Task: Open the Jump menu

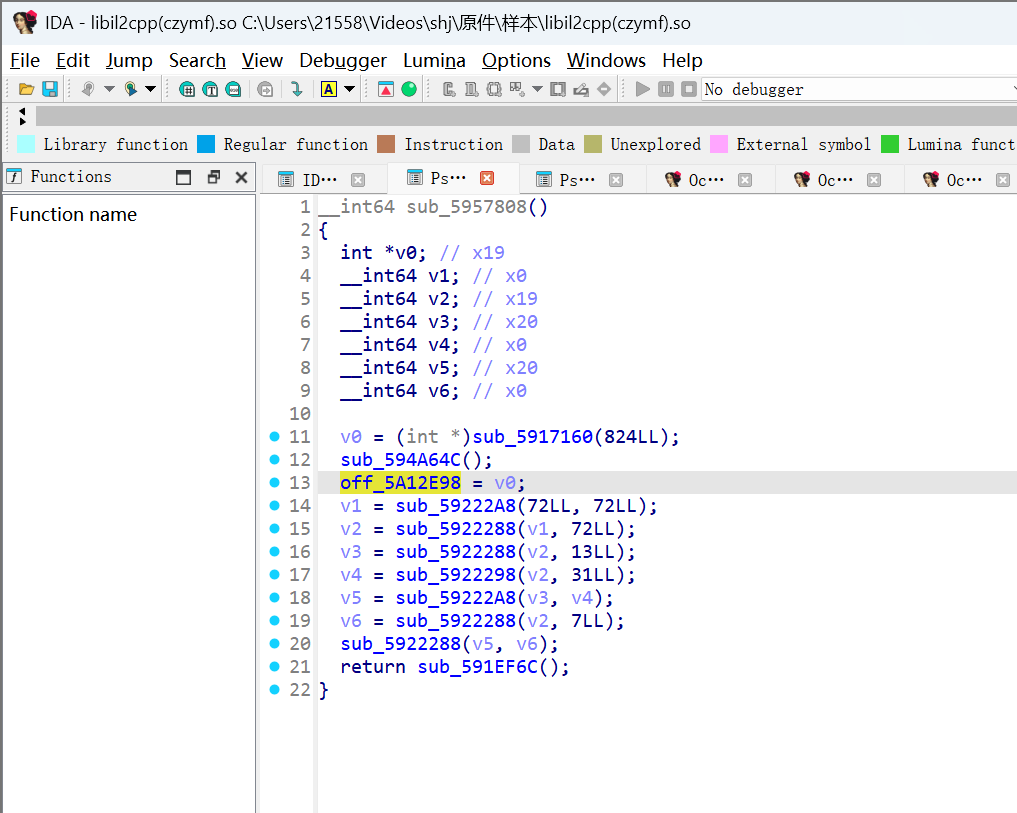Action: (129, 60)
